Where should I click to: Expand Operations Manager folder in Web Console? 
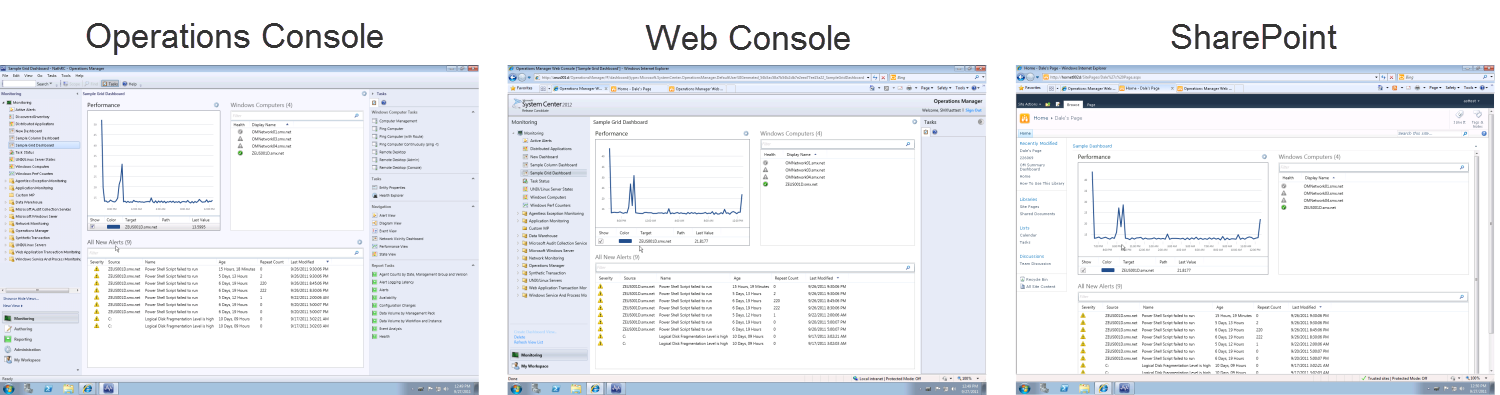518,265
